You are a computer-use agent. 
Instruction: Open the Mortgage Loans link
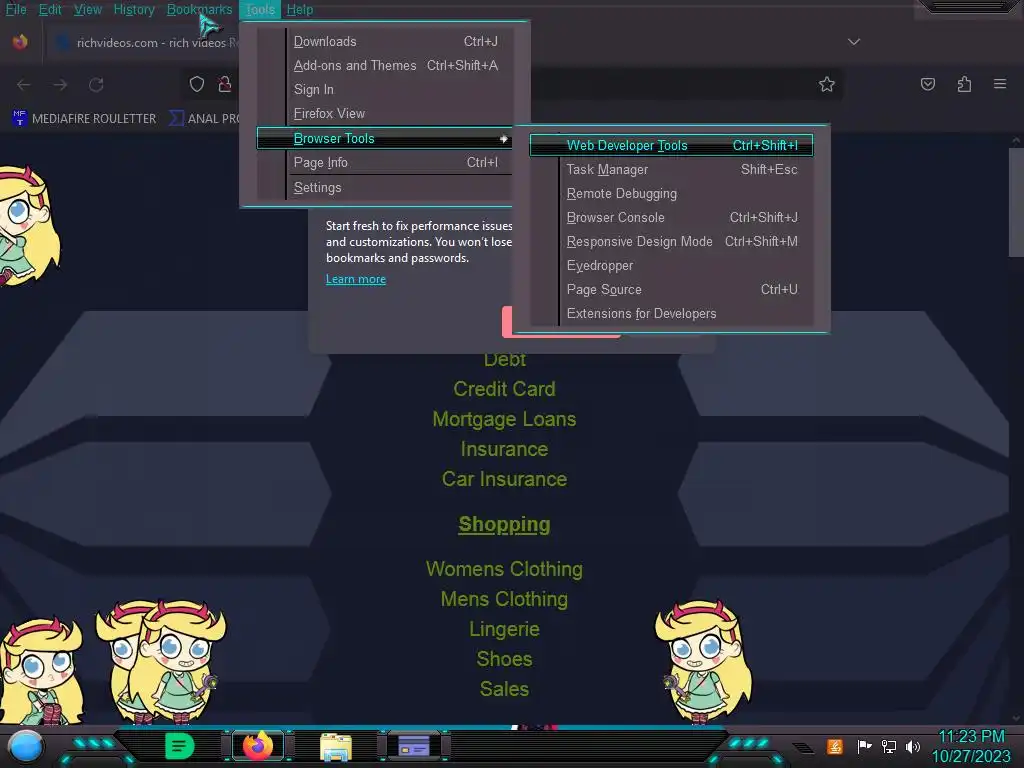coord(504,419)
